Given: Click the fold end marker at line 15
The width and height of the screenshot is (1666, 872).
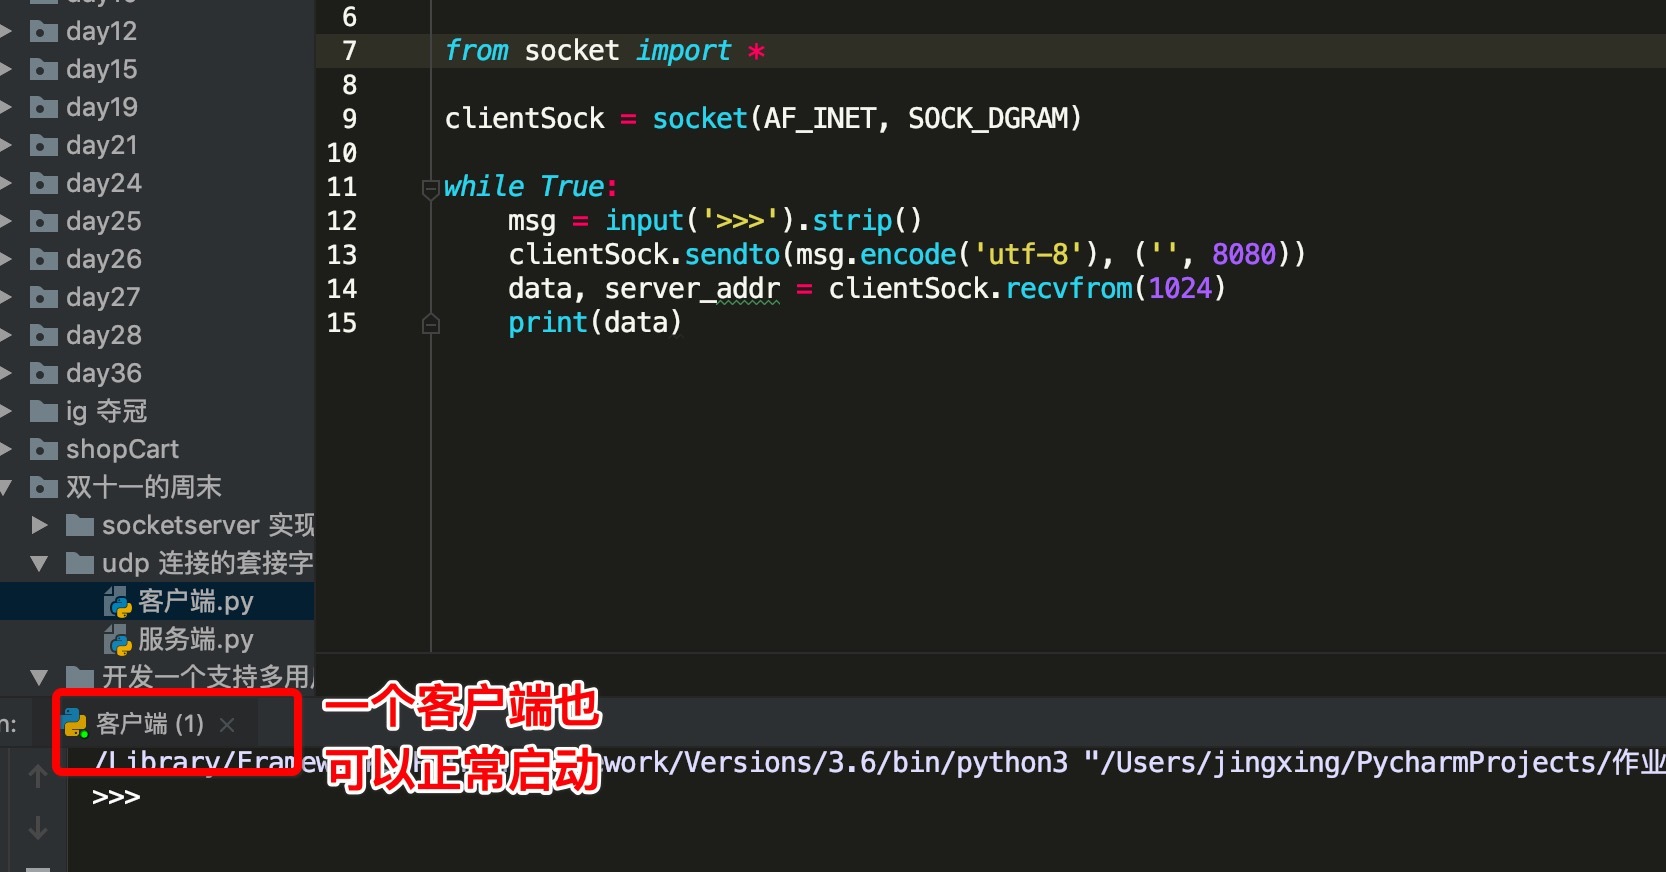Looking at the screenshot, I should [431, 323].
